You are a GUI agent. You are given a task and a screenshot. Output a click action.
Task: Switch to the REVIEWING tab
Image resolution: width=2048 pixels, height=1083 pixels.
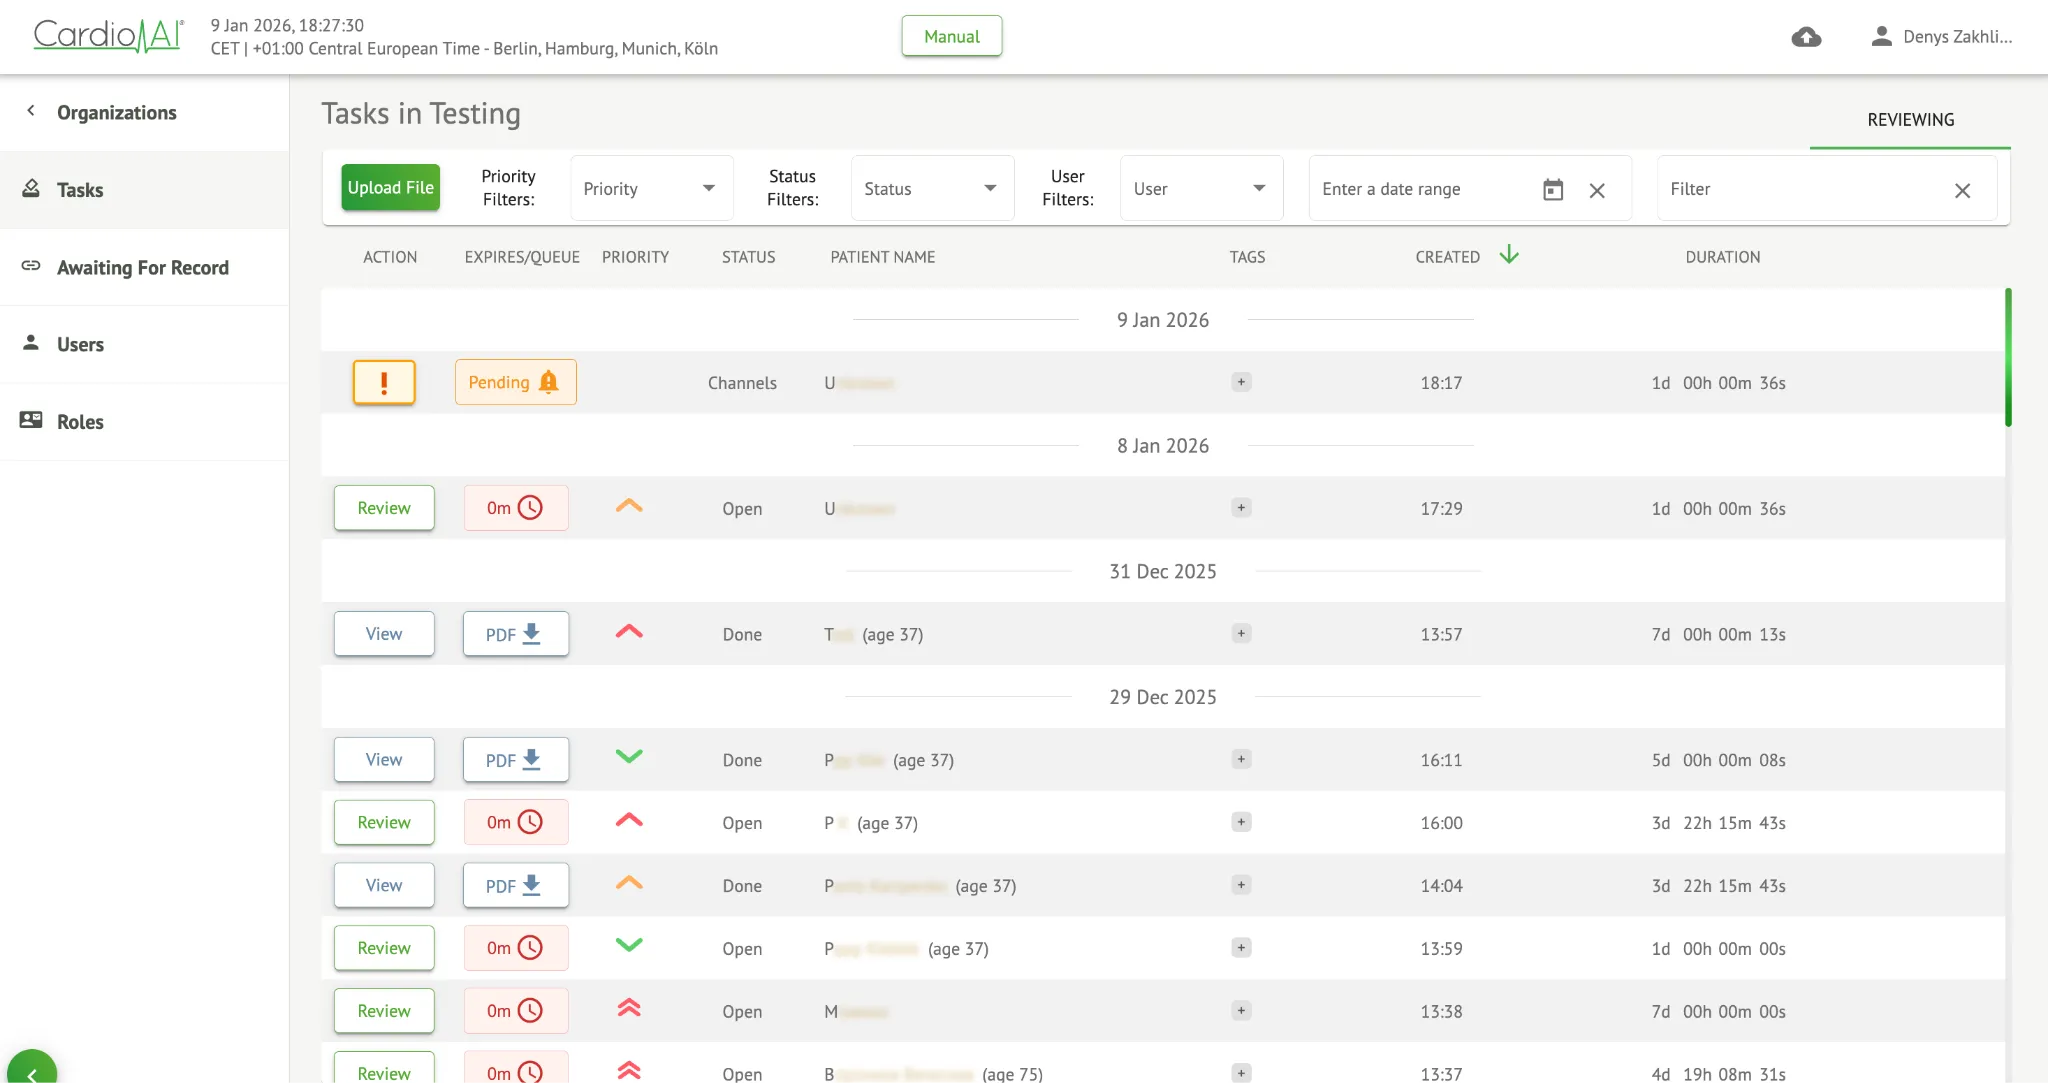[x=1910, y=120]
